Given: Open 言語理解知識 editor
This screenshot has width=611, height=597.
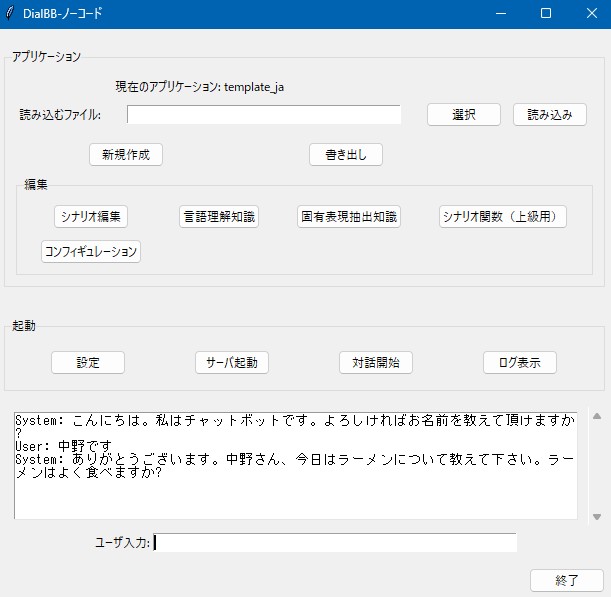Looking at the screenshot, I should (219, 216).
